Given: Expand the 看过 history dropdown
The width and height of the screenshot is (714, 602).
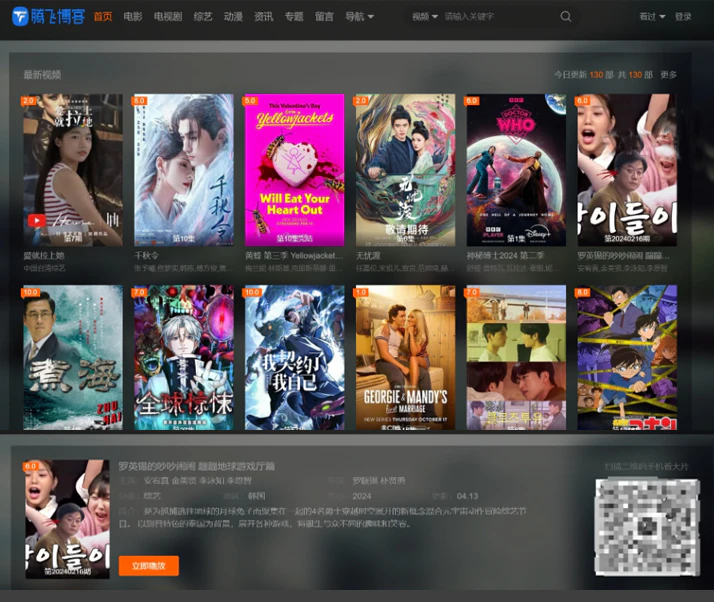Looking at the screenshot, I should pos(650,17).
